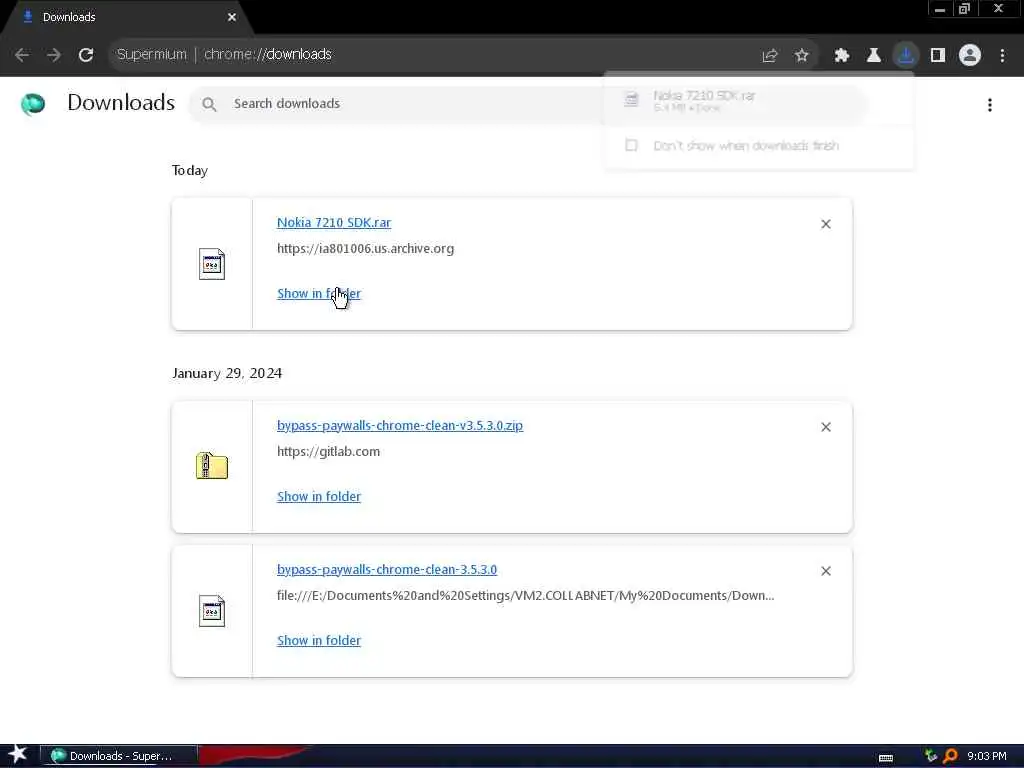The image size is (1024, 768).
Task: Click the orange magnifier tray icon
Action: pyautogui.click(x=950, y=756)
